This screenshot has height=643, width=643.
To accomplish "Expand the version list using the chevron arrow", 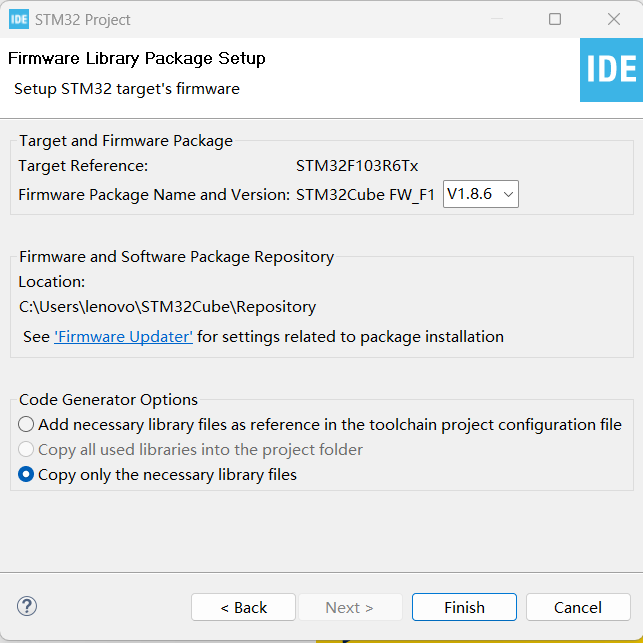I will (508, 194).
